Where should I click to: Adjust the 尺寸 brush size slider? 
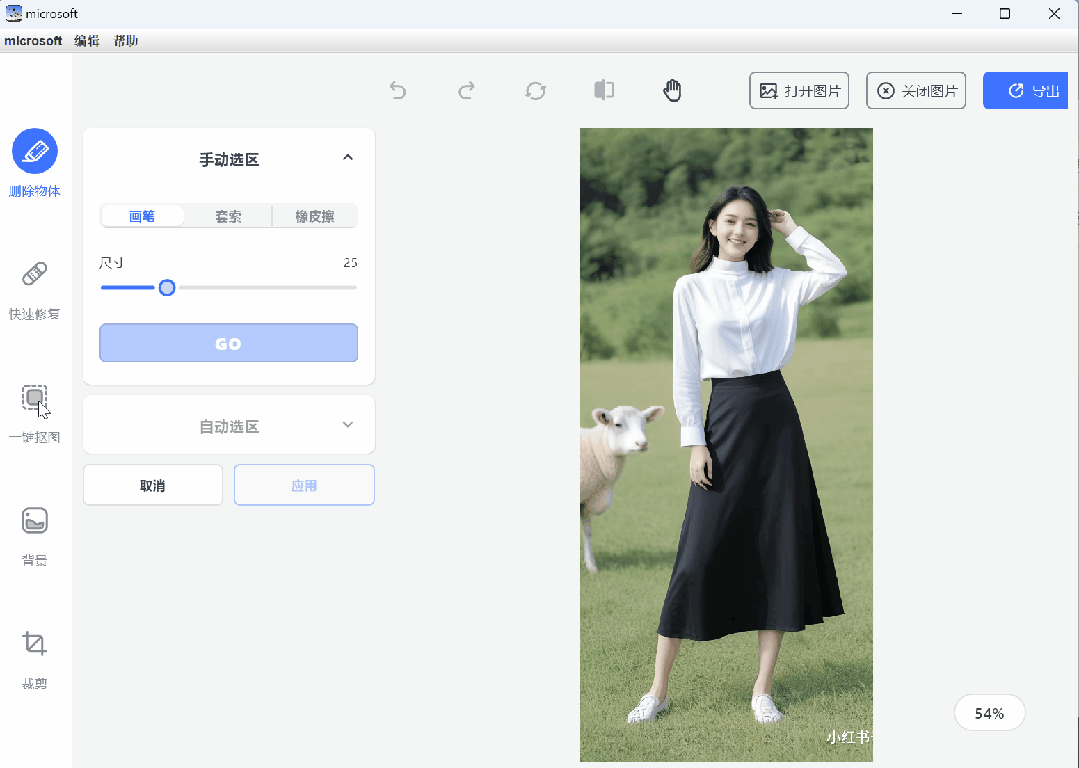(166, 287)
